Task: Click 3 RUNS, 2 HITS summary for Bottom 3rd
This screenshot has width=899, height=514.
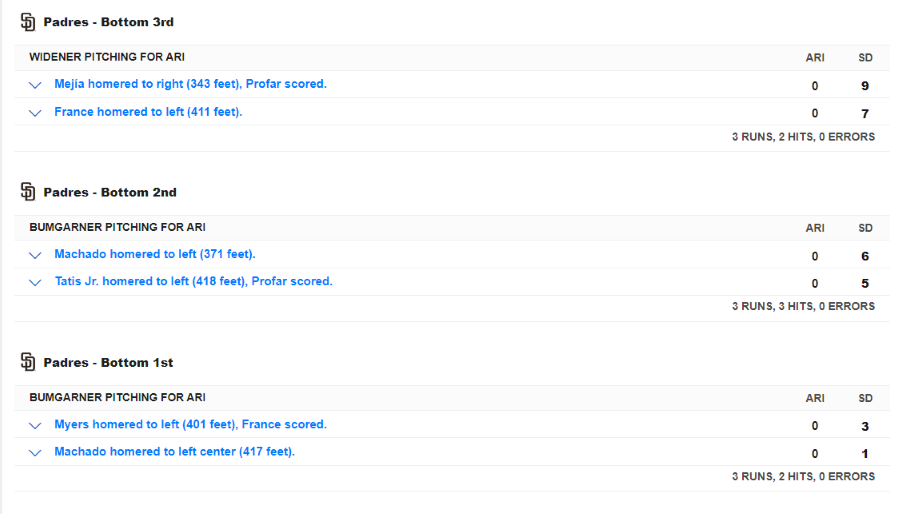Action: pos(803,137)
